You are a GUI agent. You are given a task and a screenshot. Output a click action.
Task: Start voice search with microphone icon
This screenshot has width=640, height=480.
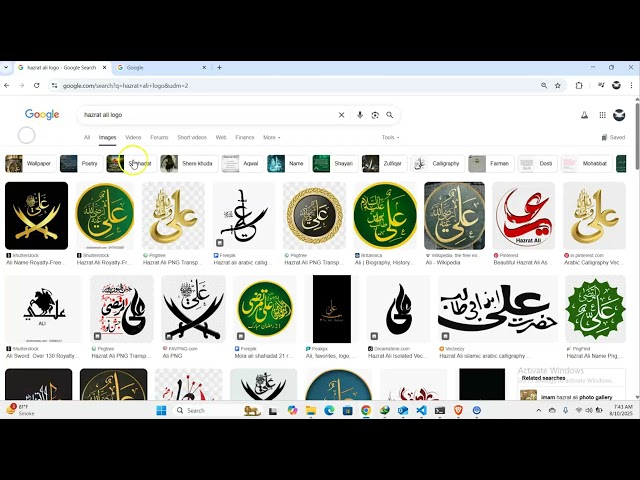[360, 115]
